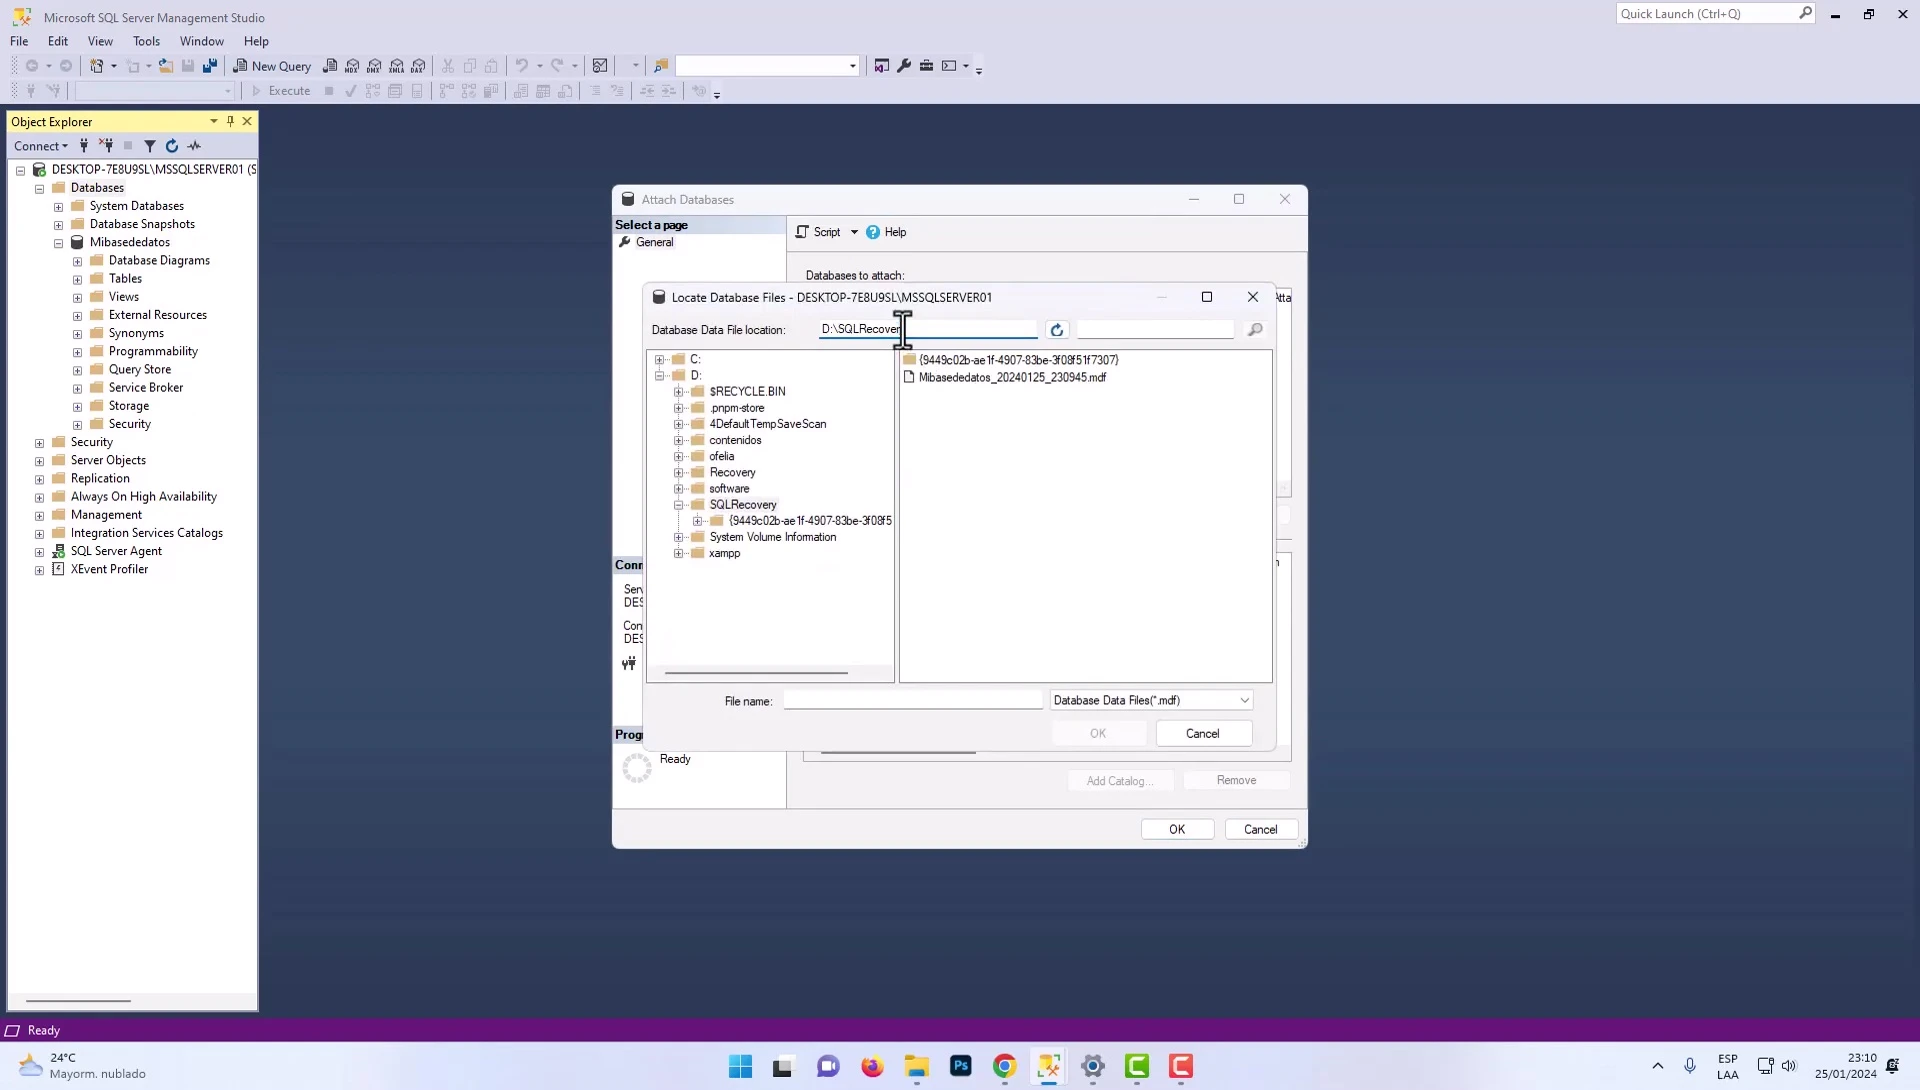Open a new XMLA query
Viewport: 1920px width, 1090px height.
(396, 66)
